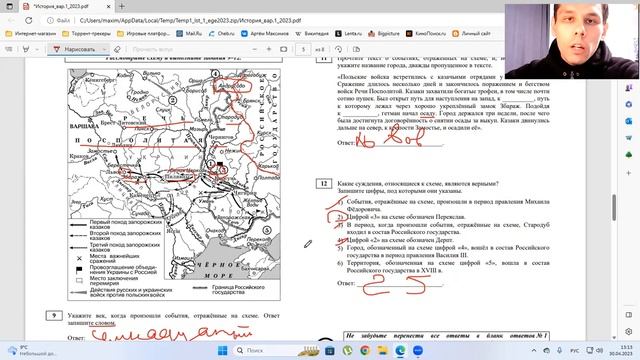Focus the address bar with PDF path

190,20
